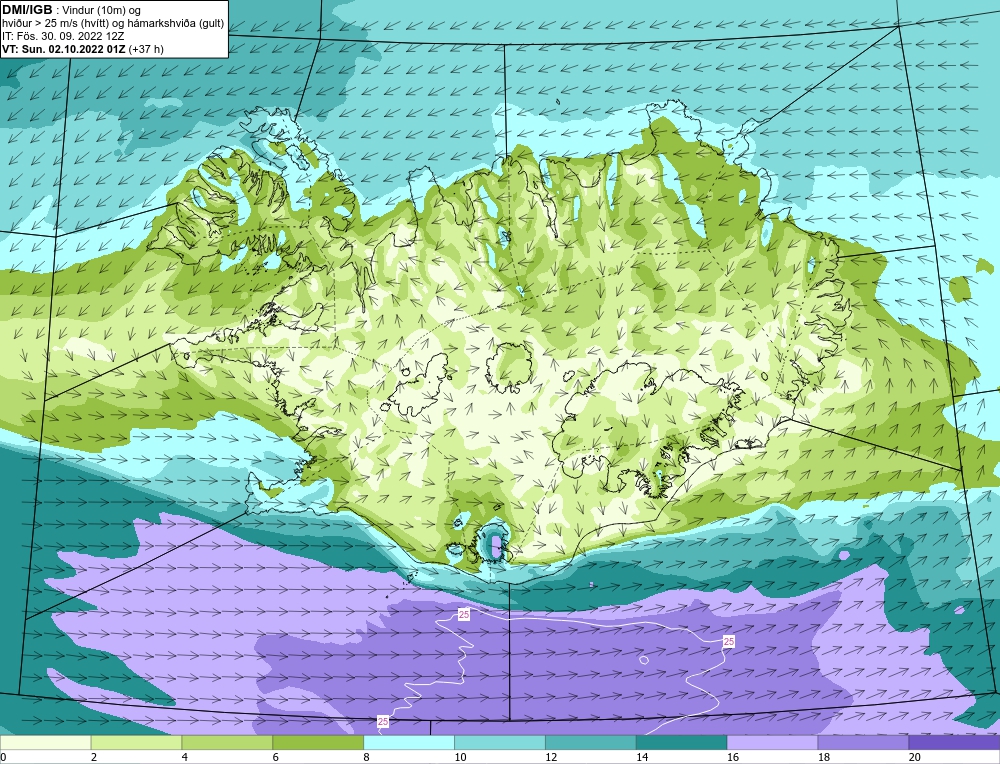Pick the medium teal 12–14 legend swatch

591,742
